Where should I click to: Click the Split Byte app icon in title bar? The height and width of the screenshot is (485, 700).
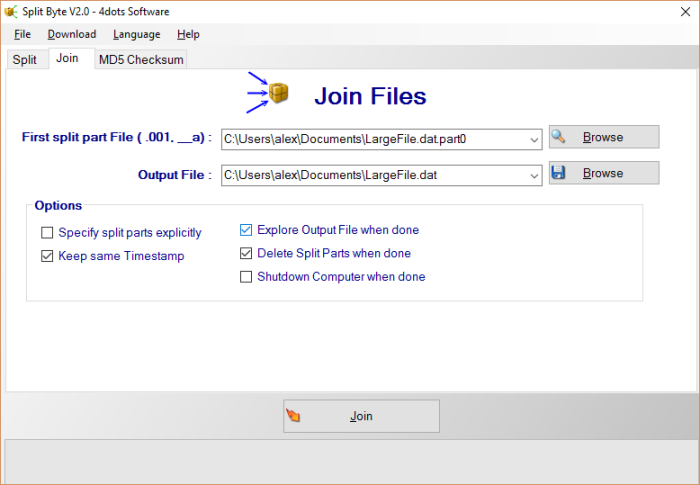coord(11,11)
